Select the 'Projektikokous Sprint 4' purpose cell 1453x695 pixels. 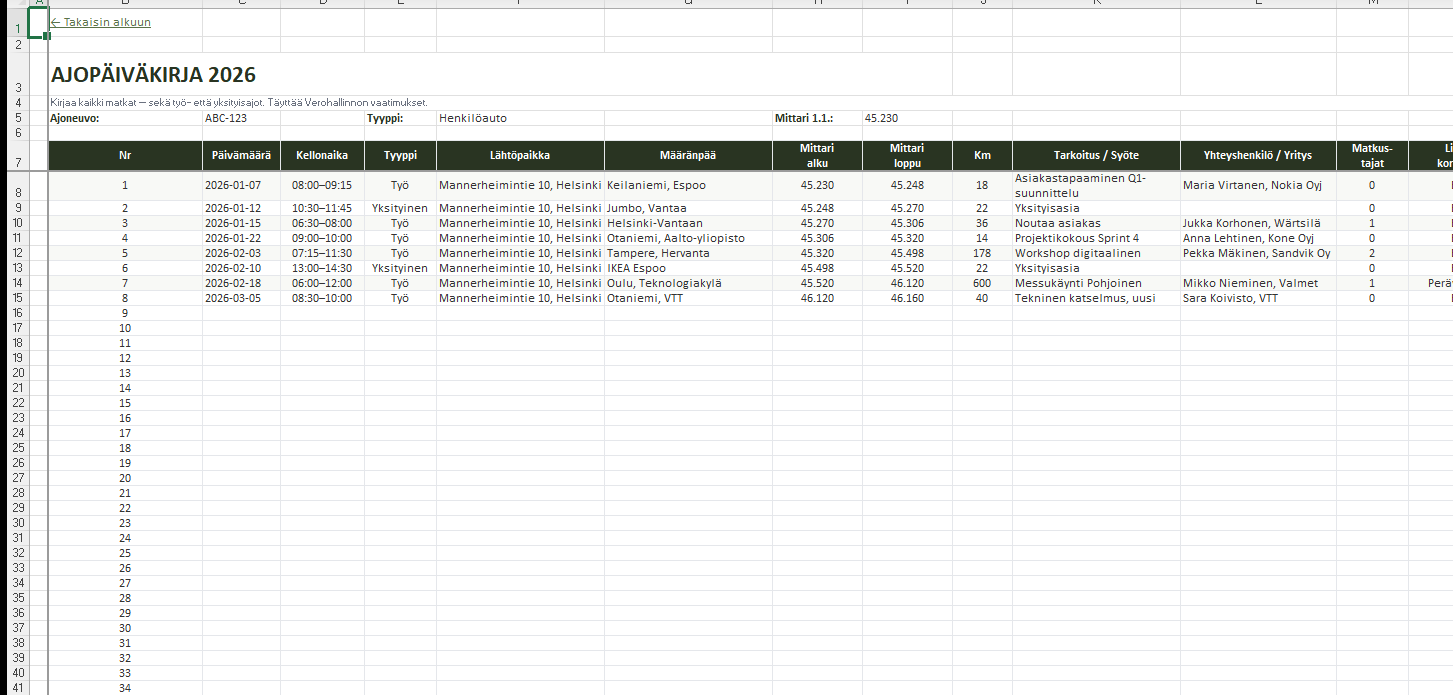tap(1077, 238)
